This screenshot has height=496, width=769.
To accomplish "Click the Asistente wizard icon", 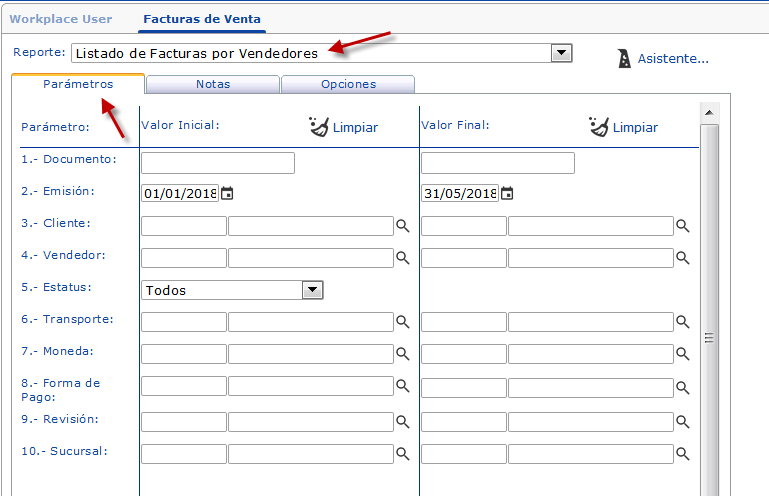I will click(x=624, y=58).
